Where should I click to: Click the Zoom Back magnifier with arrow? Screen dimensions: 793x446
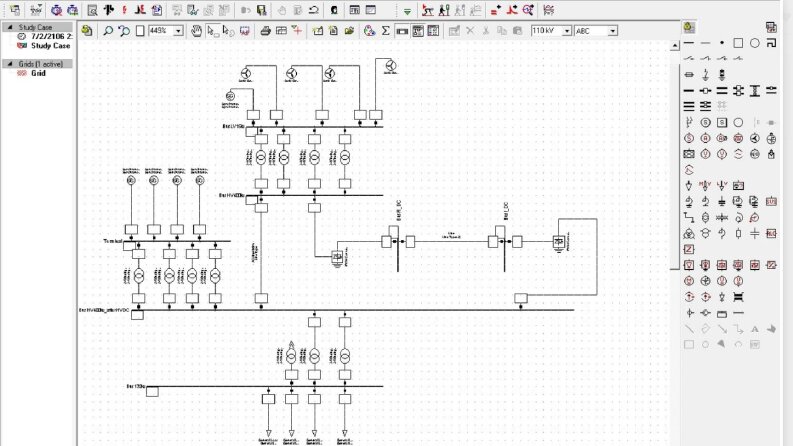(x=124, y=31)
